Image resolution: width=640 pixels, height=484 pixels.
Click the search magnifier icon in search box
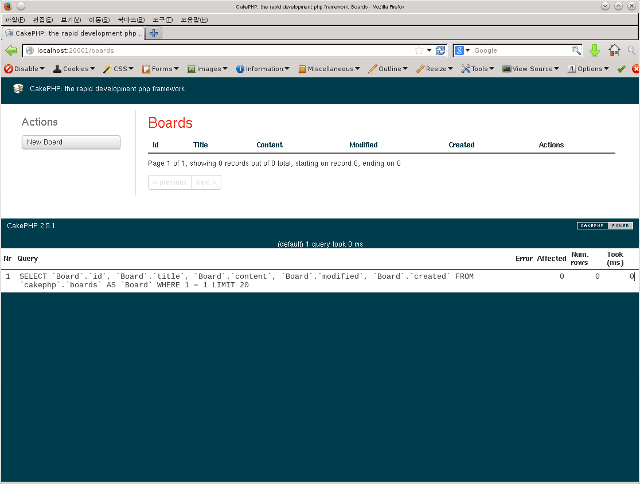click(x=576, y=50)
